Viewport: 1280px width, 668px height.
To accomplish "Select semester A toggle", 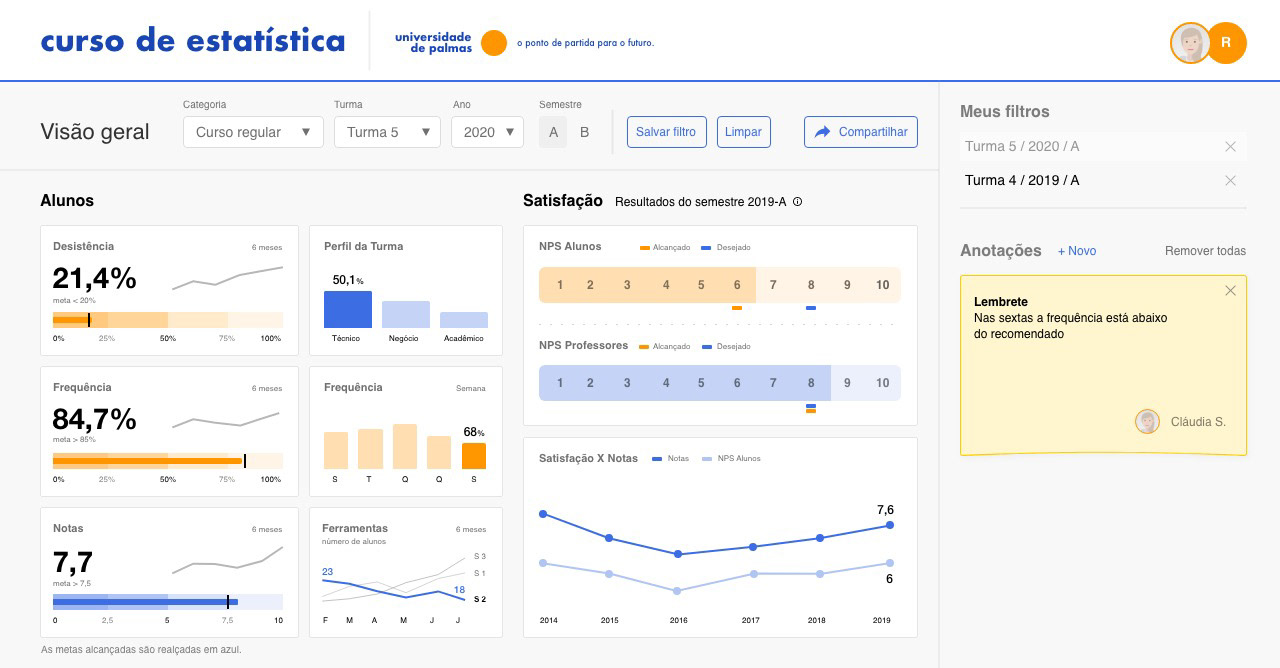I will pyautogui.click(x=553, y=132).
